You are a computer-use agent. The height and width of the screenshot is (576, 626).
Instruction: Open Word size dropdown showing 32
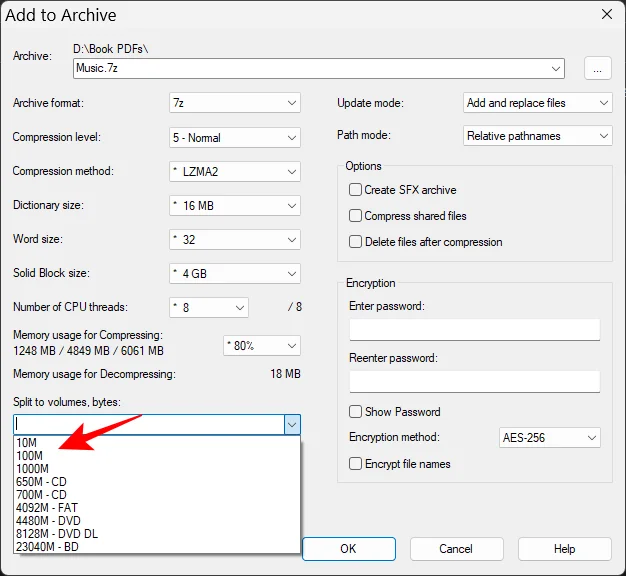coord(235,240)
